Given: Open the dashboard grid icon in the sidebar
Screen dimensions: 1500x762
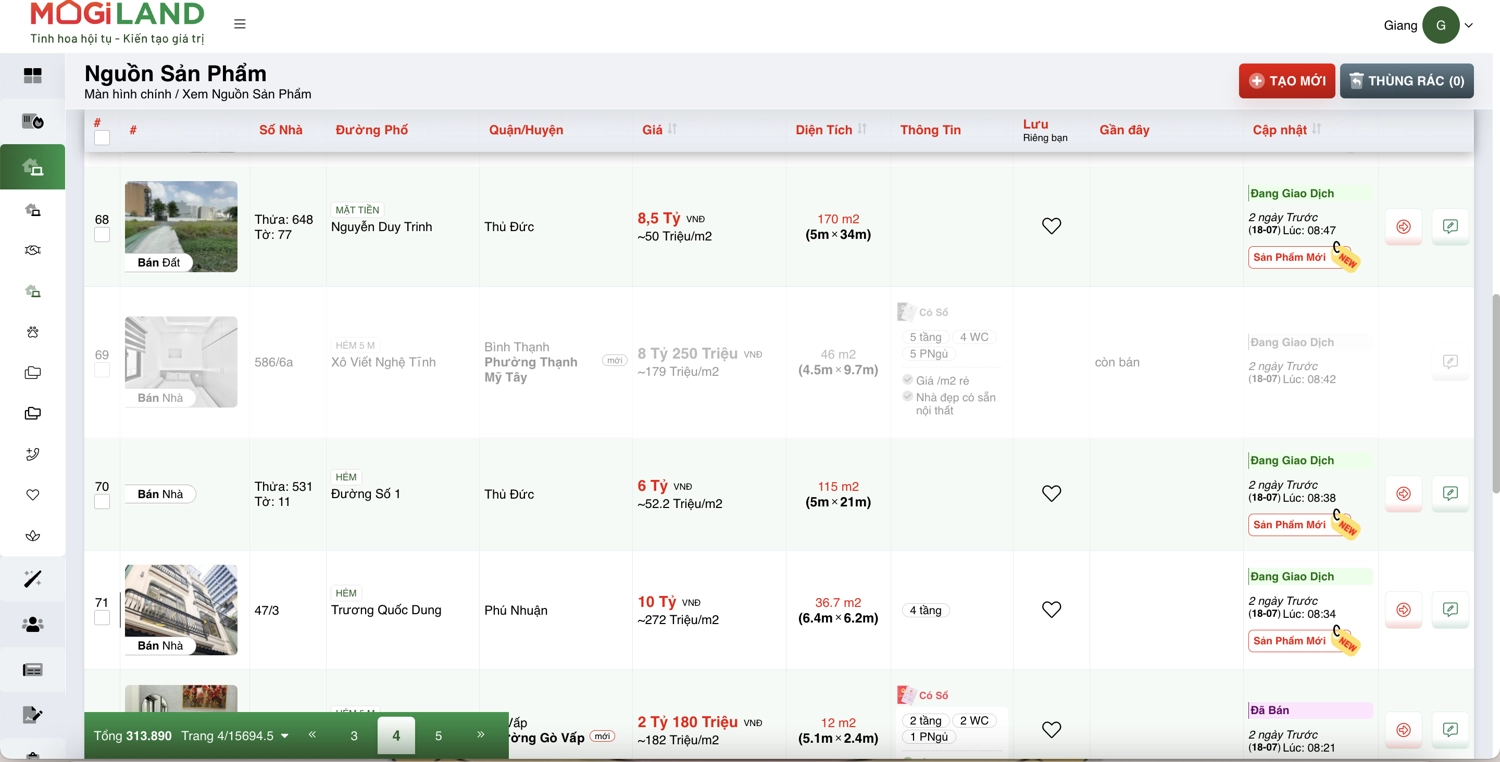Looking at the screenshot, I should (33, 76).
